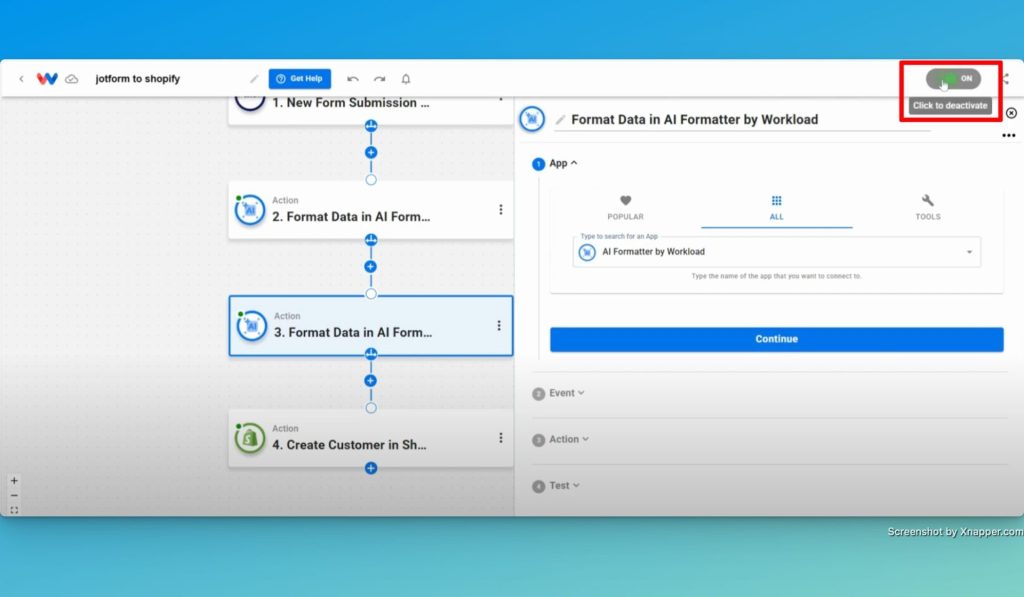Select step 2 Format Data in AI Formatter
The image size is (1024, 597).
coord(370,210)
